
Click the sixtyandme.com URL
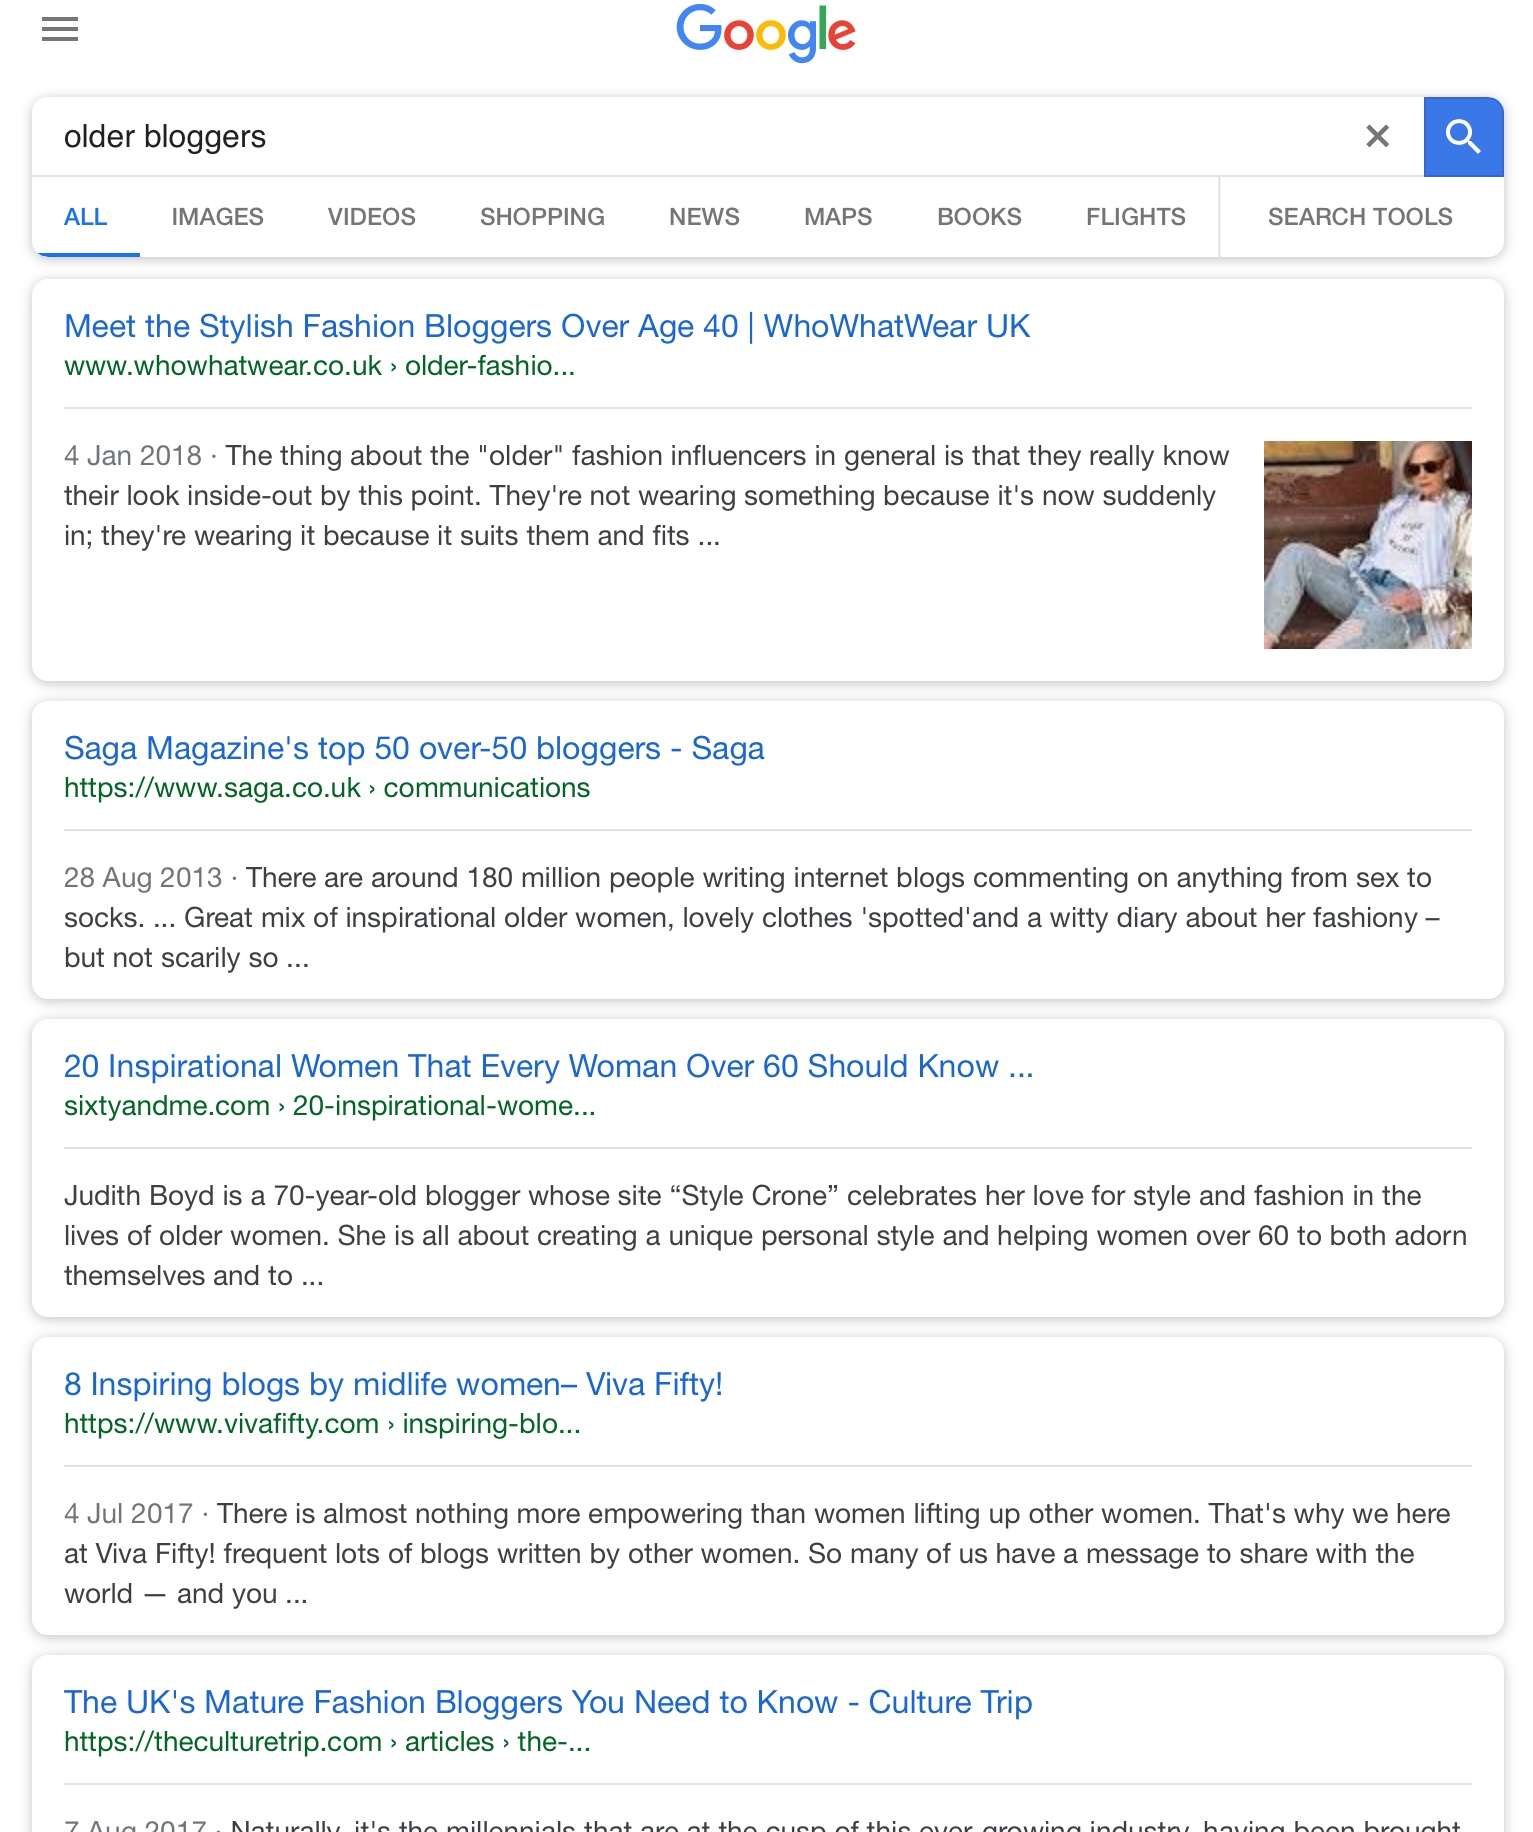click(330, 1106)
